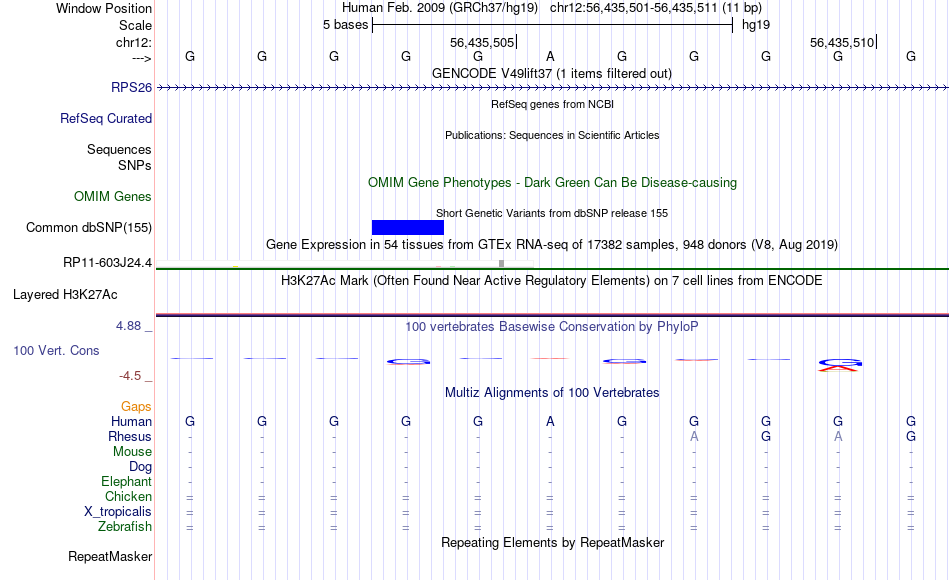Click the chr12: ruler label
This screenshot has width=950, height=580.
click(x=133, y=42)
